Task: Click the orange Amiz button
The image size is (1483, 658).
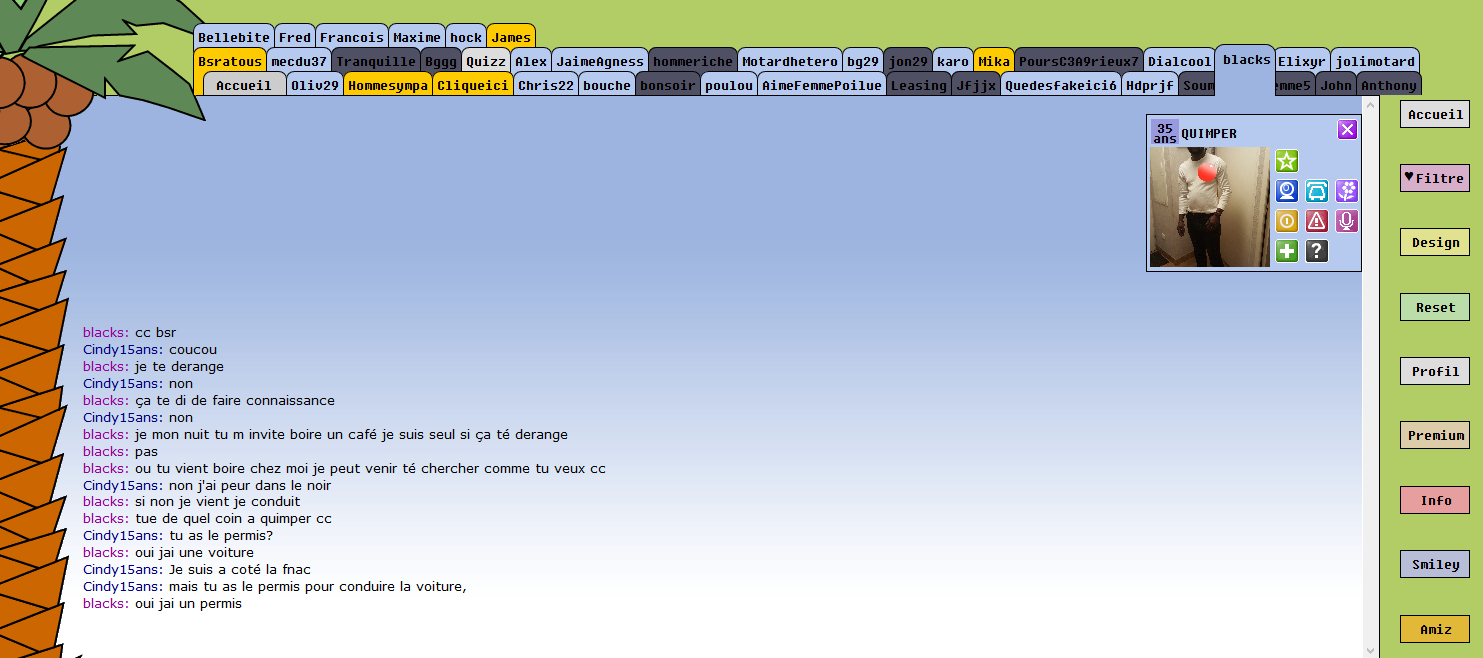Action: point(1435,629)
